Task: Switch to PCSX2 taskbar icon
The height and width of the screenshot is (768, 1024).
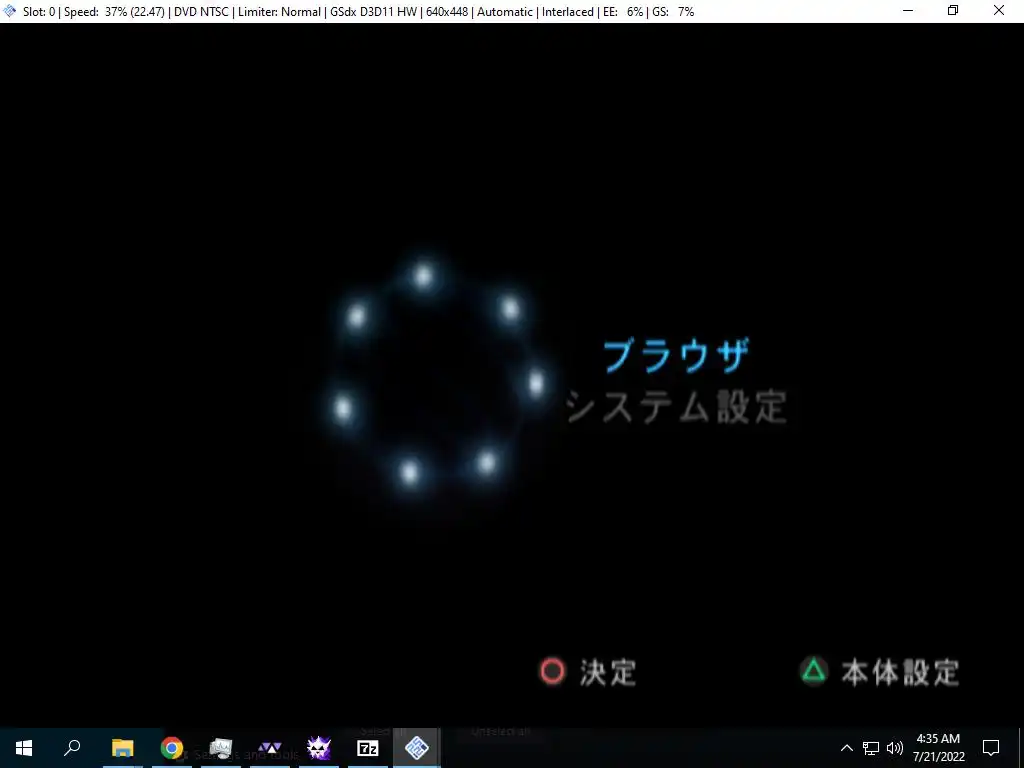Action: point(417,748)
